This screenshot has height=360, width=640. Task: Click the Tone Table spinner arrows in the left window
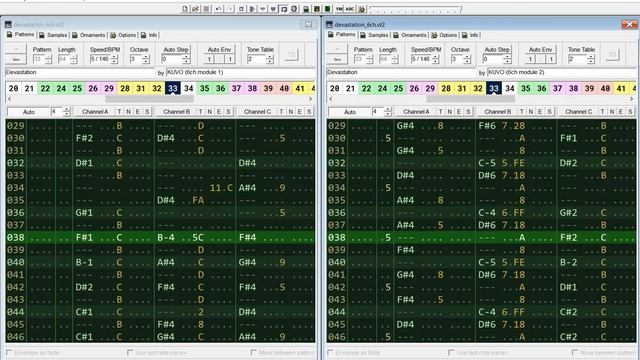pos(269,59)
